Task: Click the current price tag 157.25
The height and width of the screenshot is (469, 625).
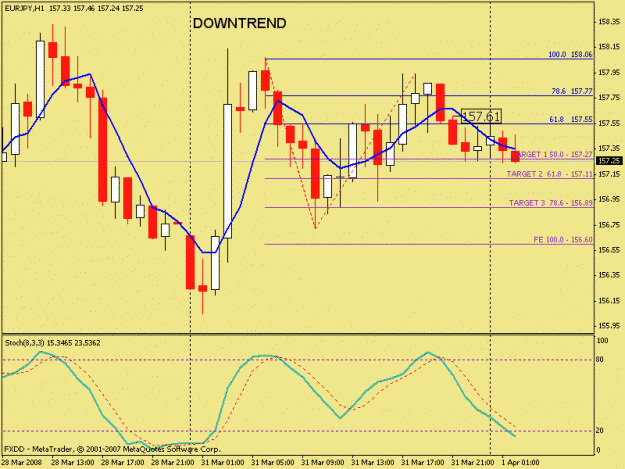Action: click(609, 161)
